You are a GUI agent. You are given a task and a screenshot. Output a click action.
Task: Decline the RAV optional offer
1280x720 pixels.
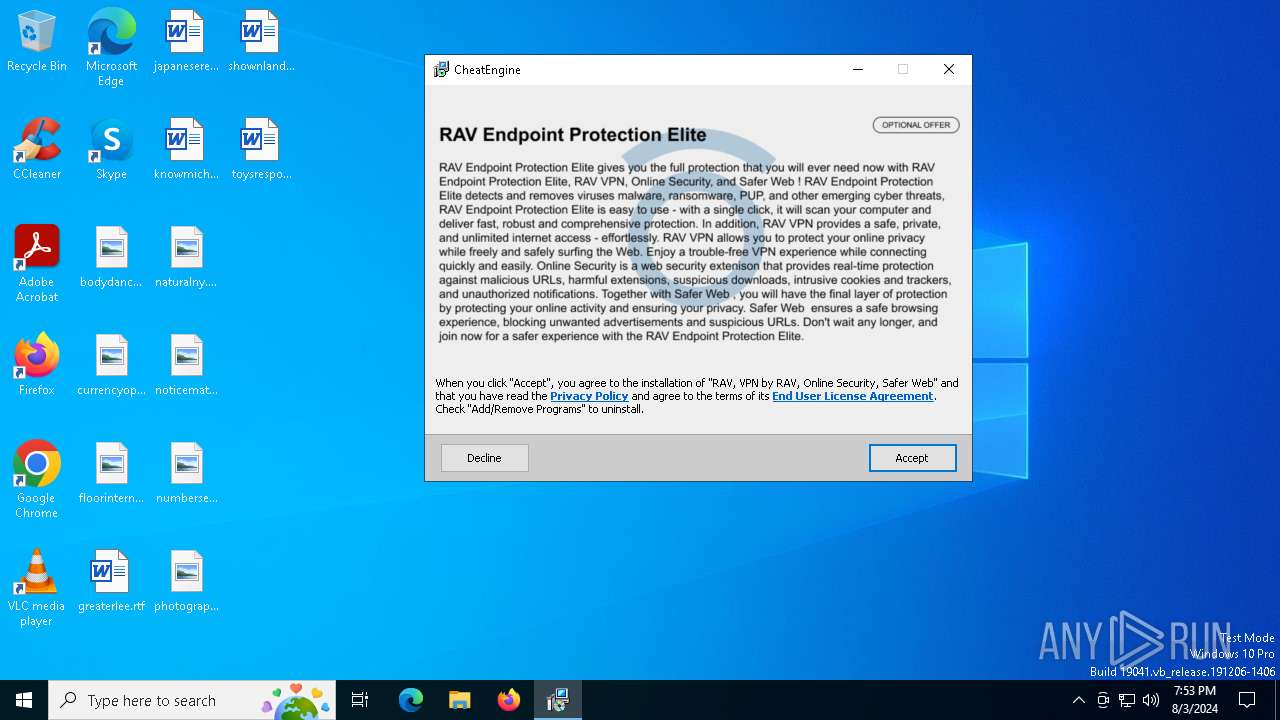(484, 458)
